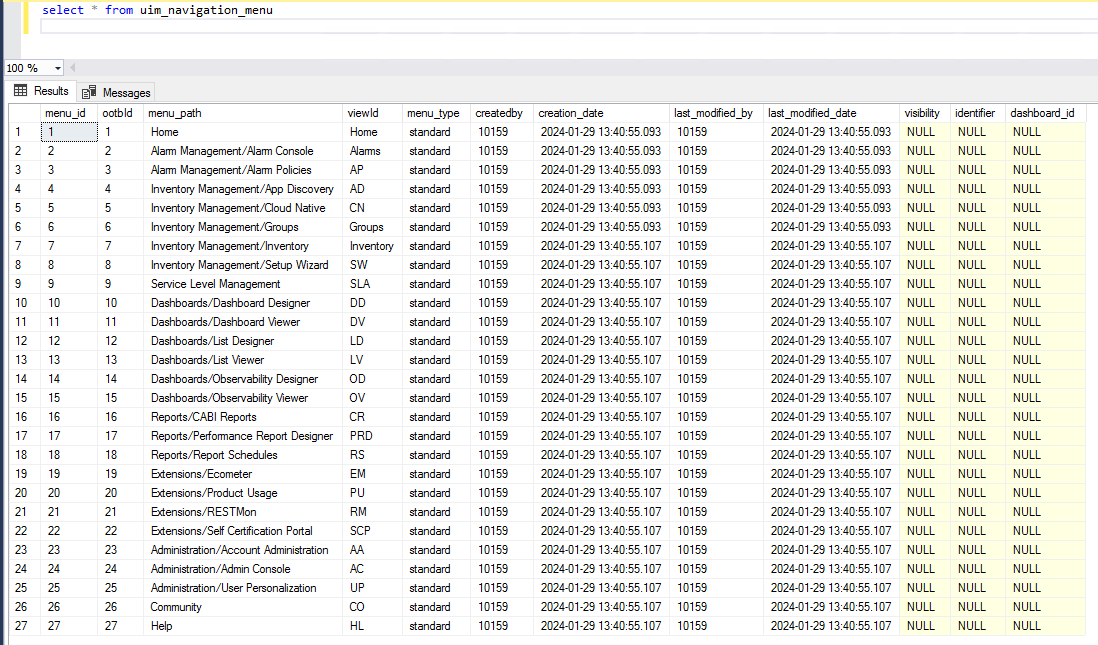
Task: Select the Results tab label
Action: pyautogui.click(x=51, y=91)
